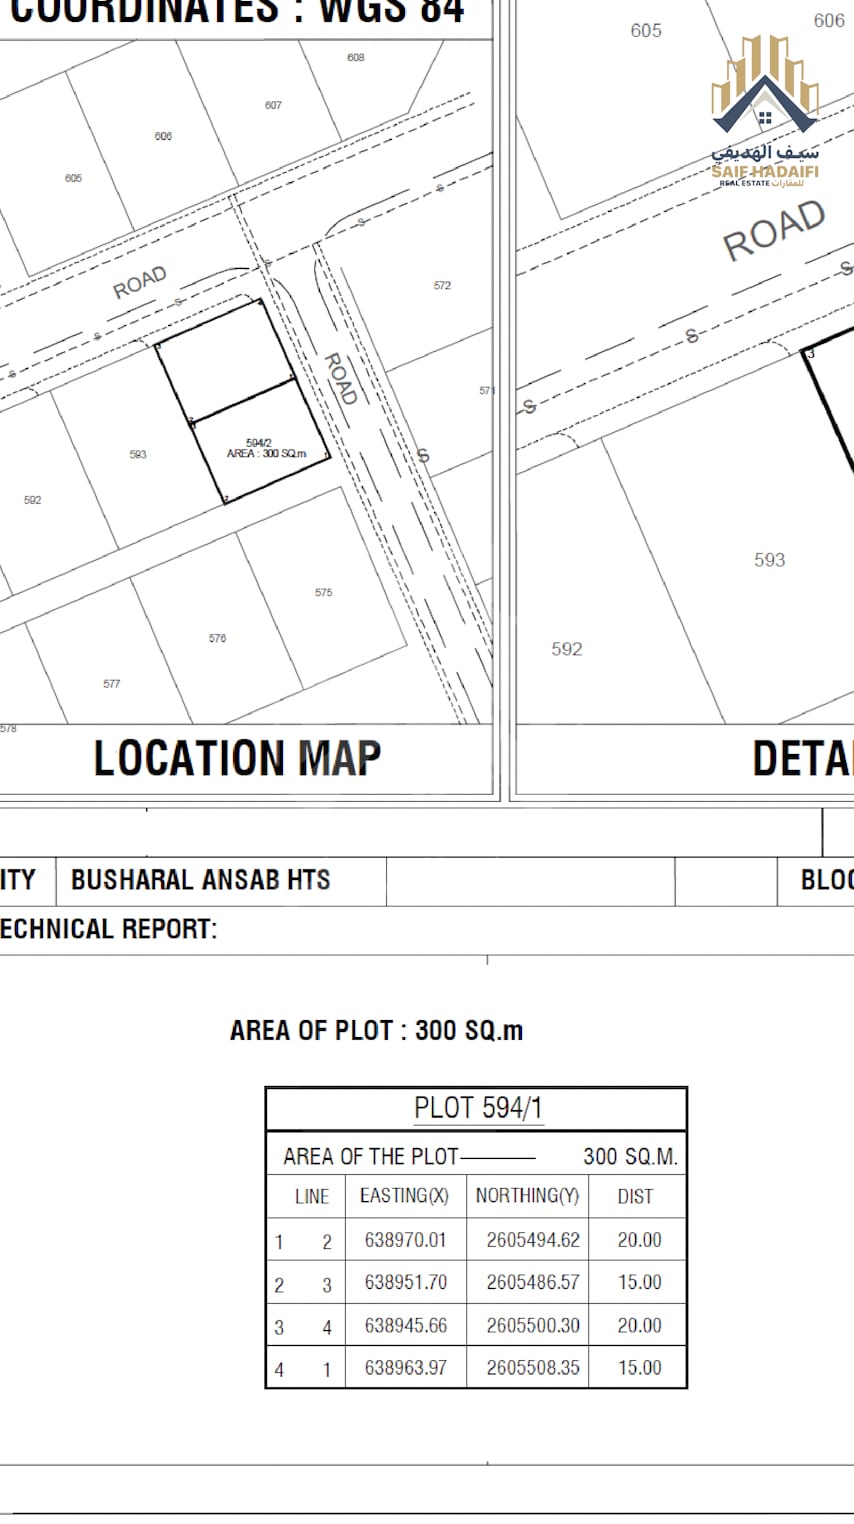Select the EASTING(X) column header
The height and width of the screenshot is (1524, 854).
(404, 1195)
